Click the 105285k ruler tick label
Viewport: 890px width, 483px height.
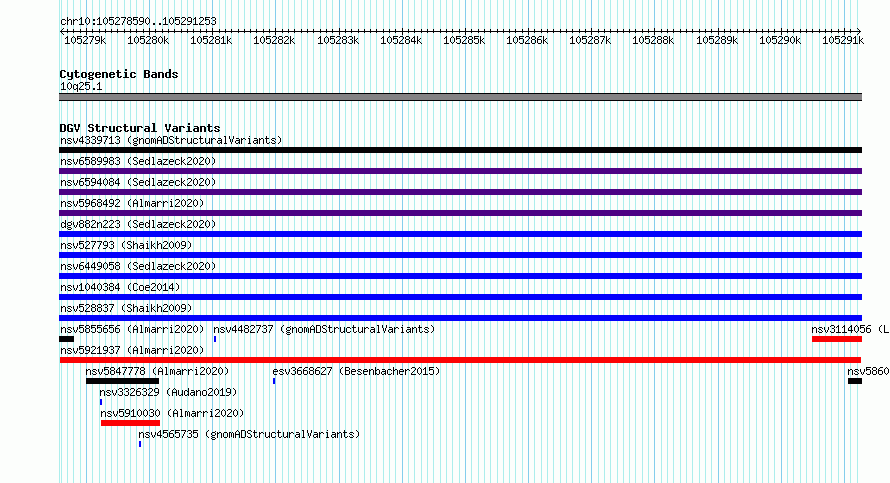[x=464, y=40]
